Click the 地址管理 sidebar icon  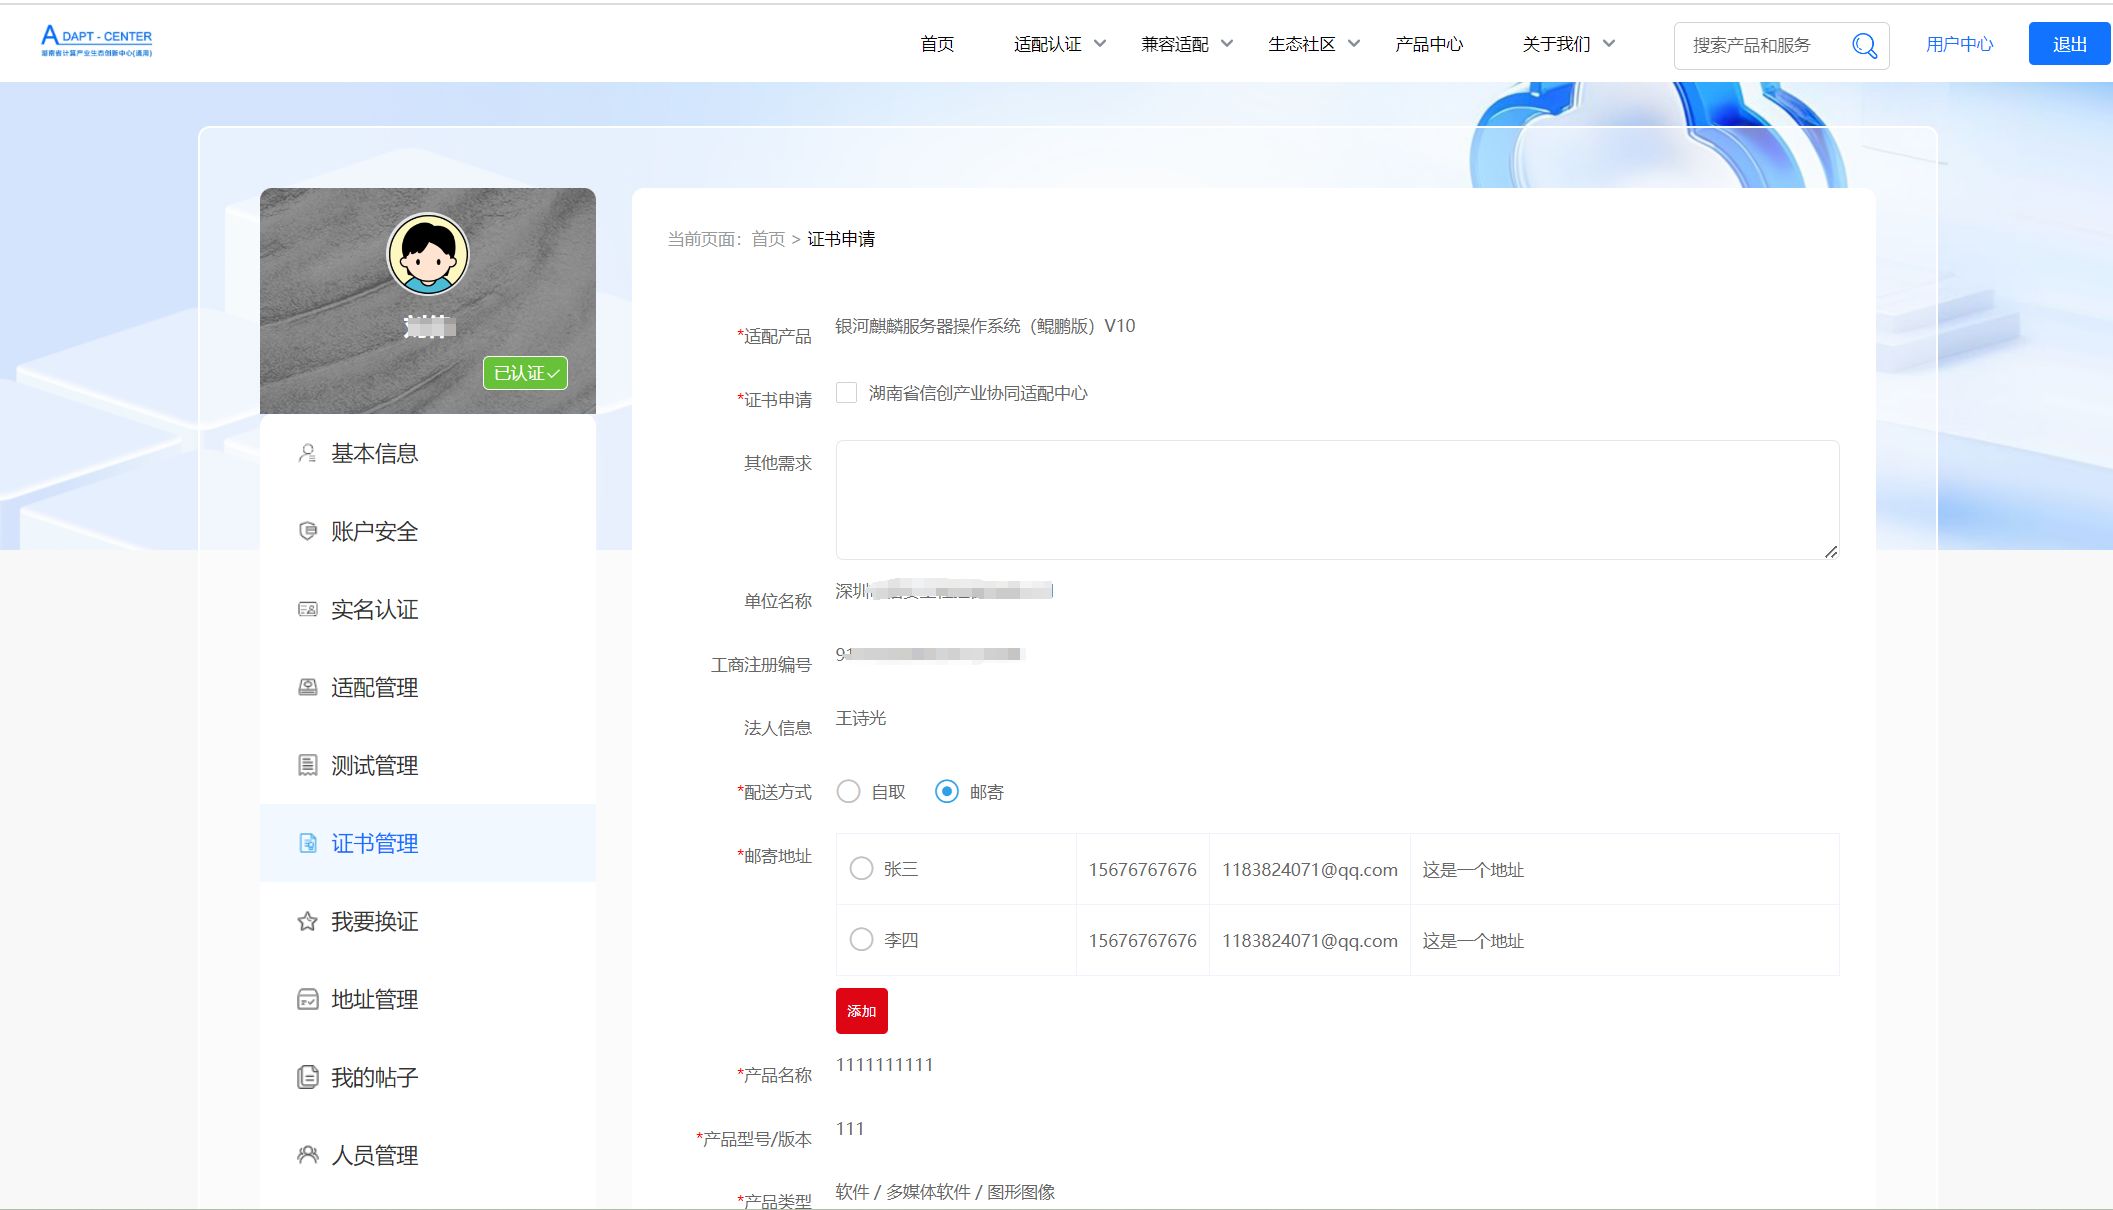click(x=307, y=999)
